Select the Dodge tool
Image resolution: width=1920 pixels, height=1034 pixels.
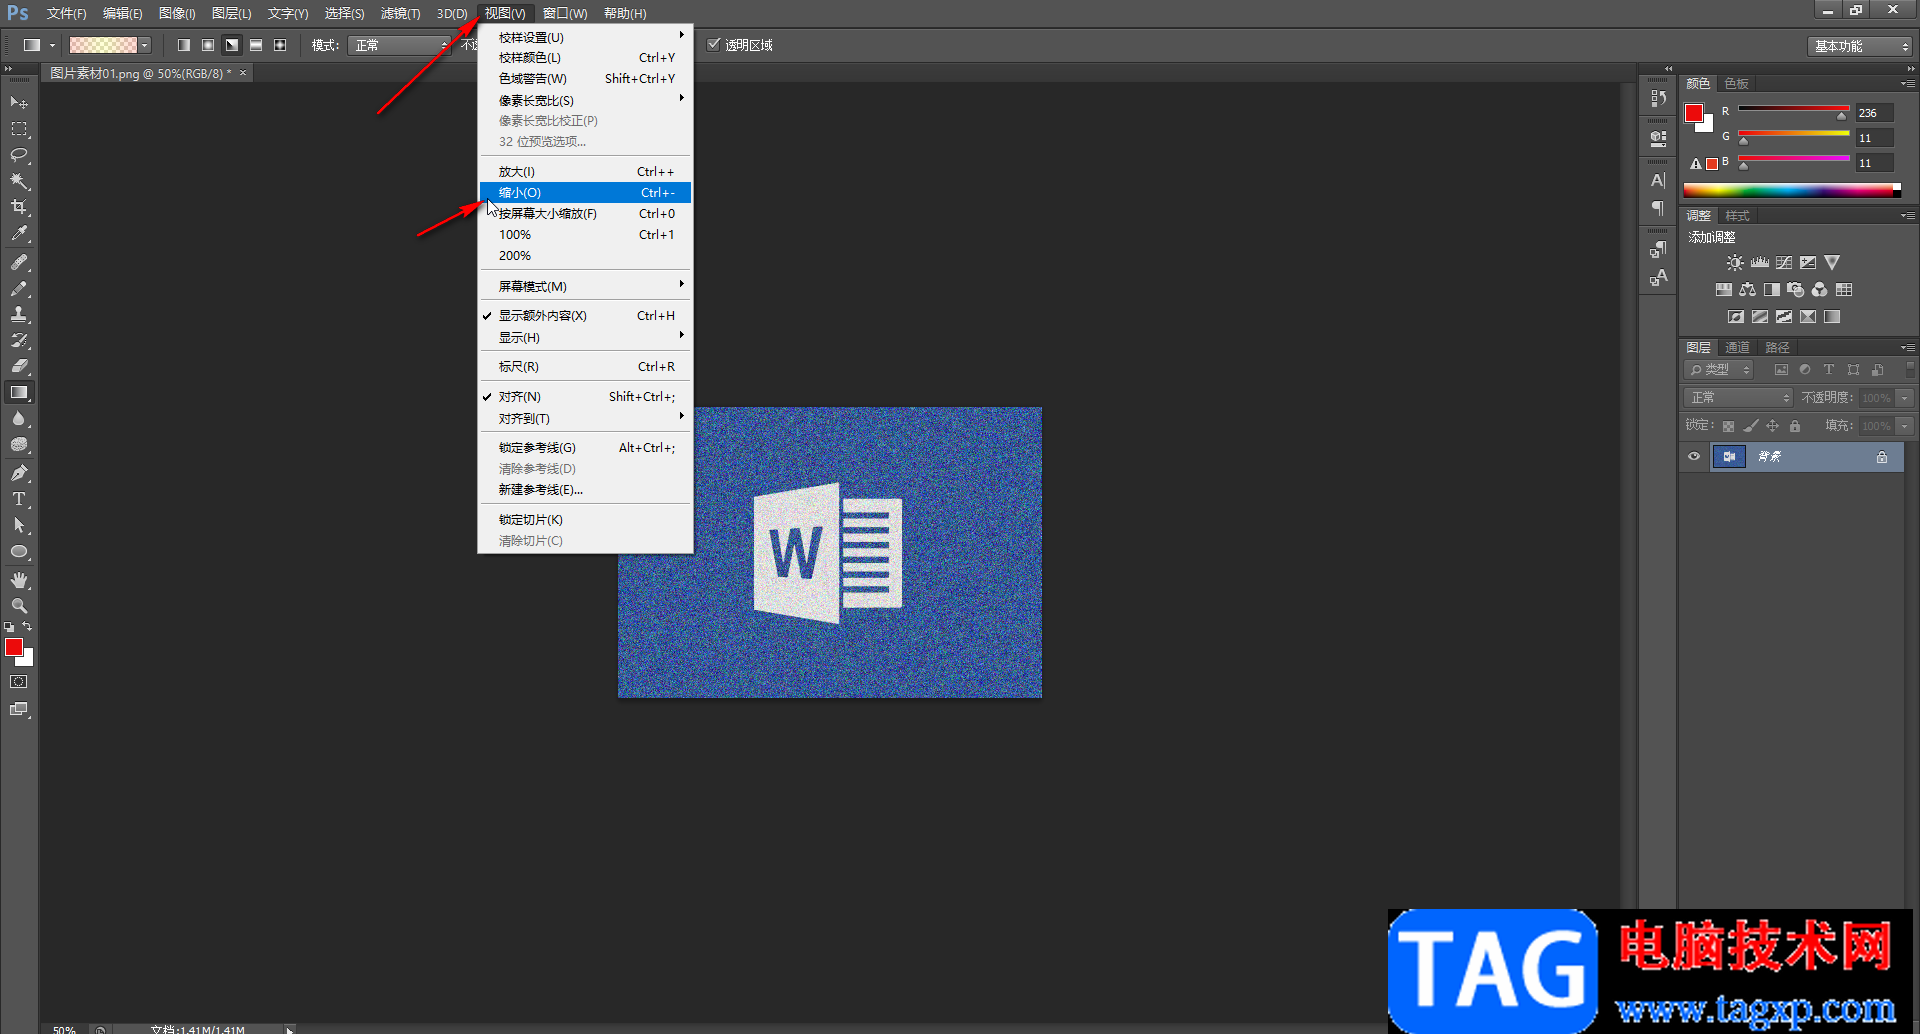[x=19, y=444]
